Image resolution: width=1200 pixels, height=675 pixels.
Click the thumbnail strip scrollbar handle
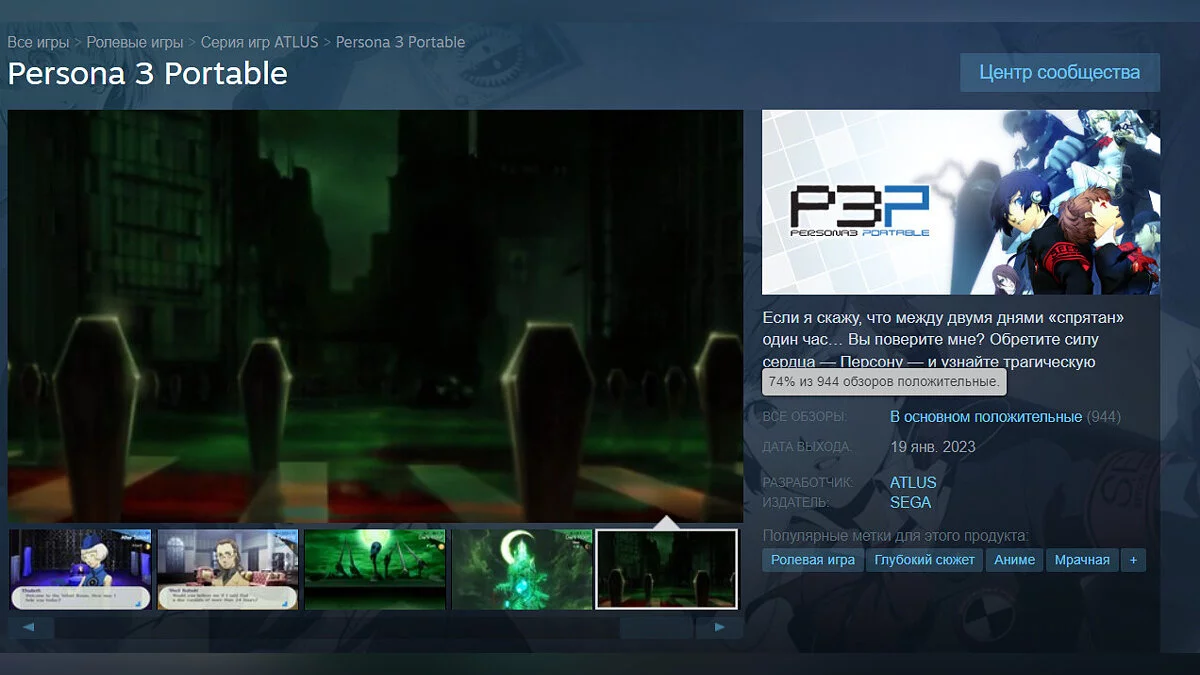click(x=656, y=628)
